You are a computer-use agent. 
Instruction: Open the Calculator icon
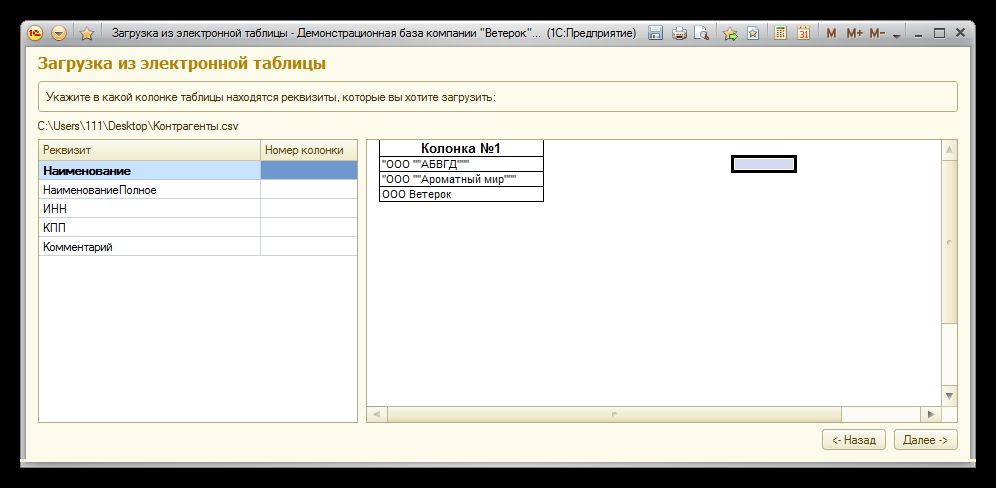(781, 33)
